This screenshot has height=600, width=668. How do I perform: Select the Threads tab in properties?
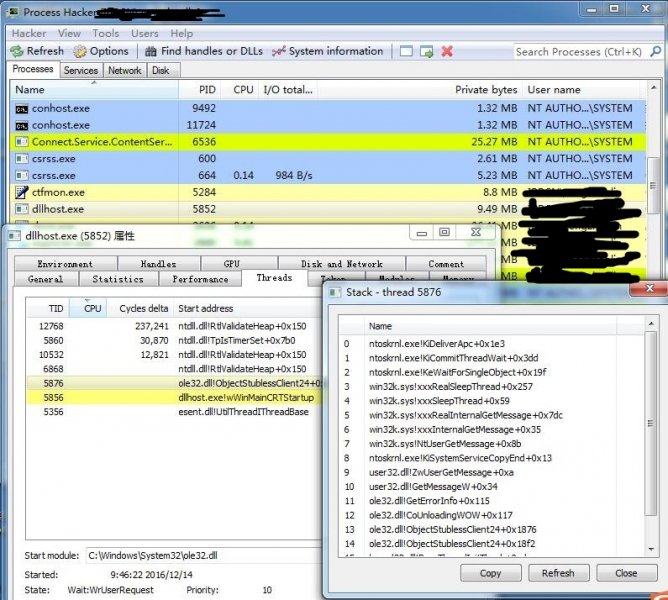point(274,278)
